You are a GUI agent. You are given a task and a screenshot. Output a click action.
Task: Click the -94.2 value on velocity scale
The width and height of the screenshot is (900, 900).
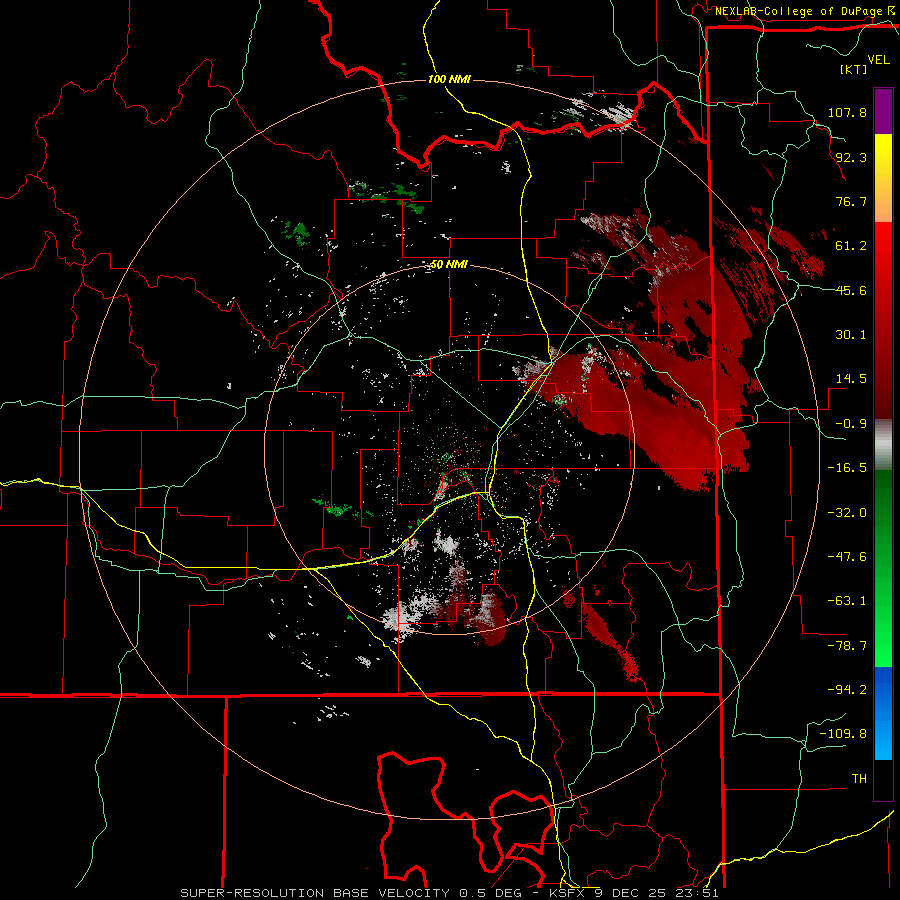pos(847,689)
